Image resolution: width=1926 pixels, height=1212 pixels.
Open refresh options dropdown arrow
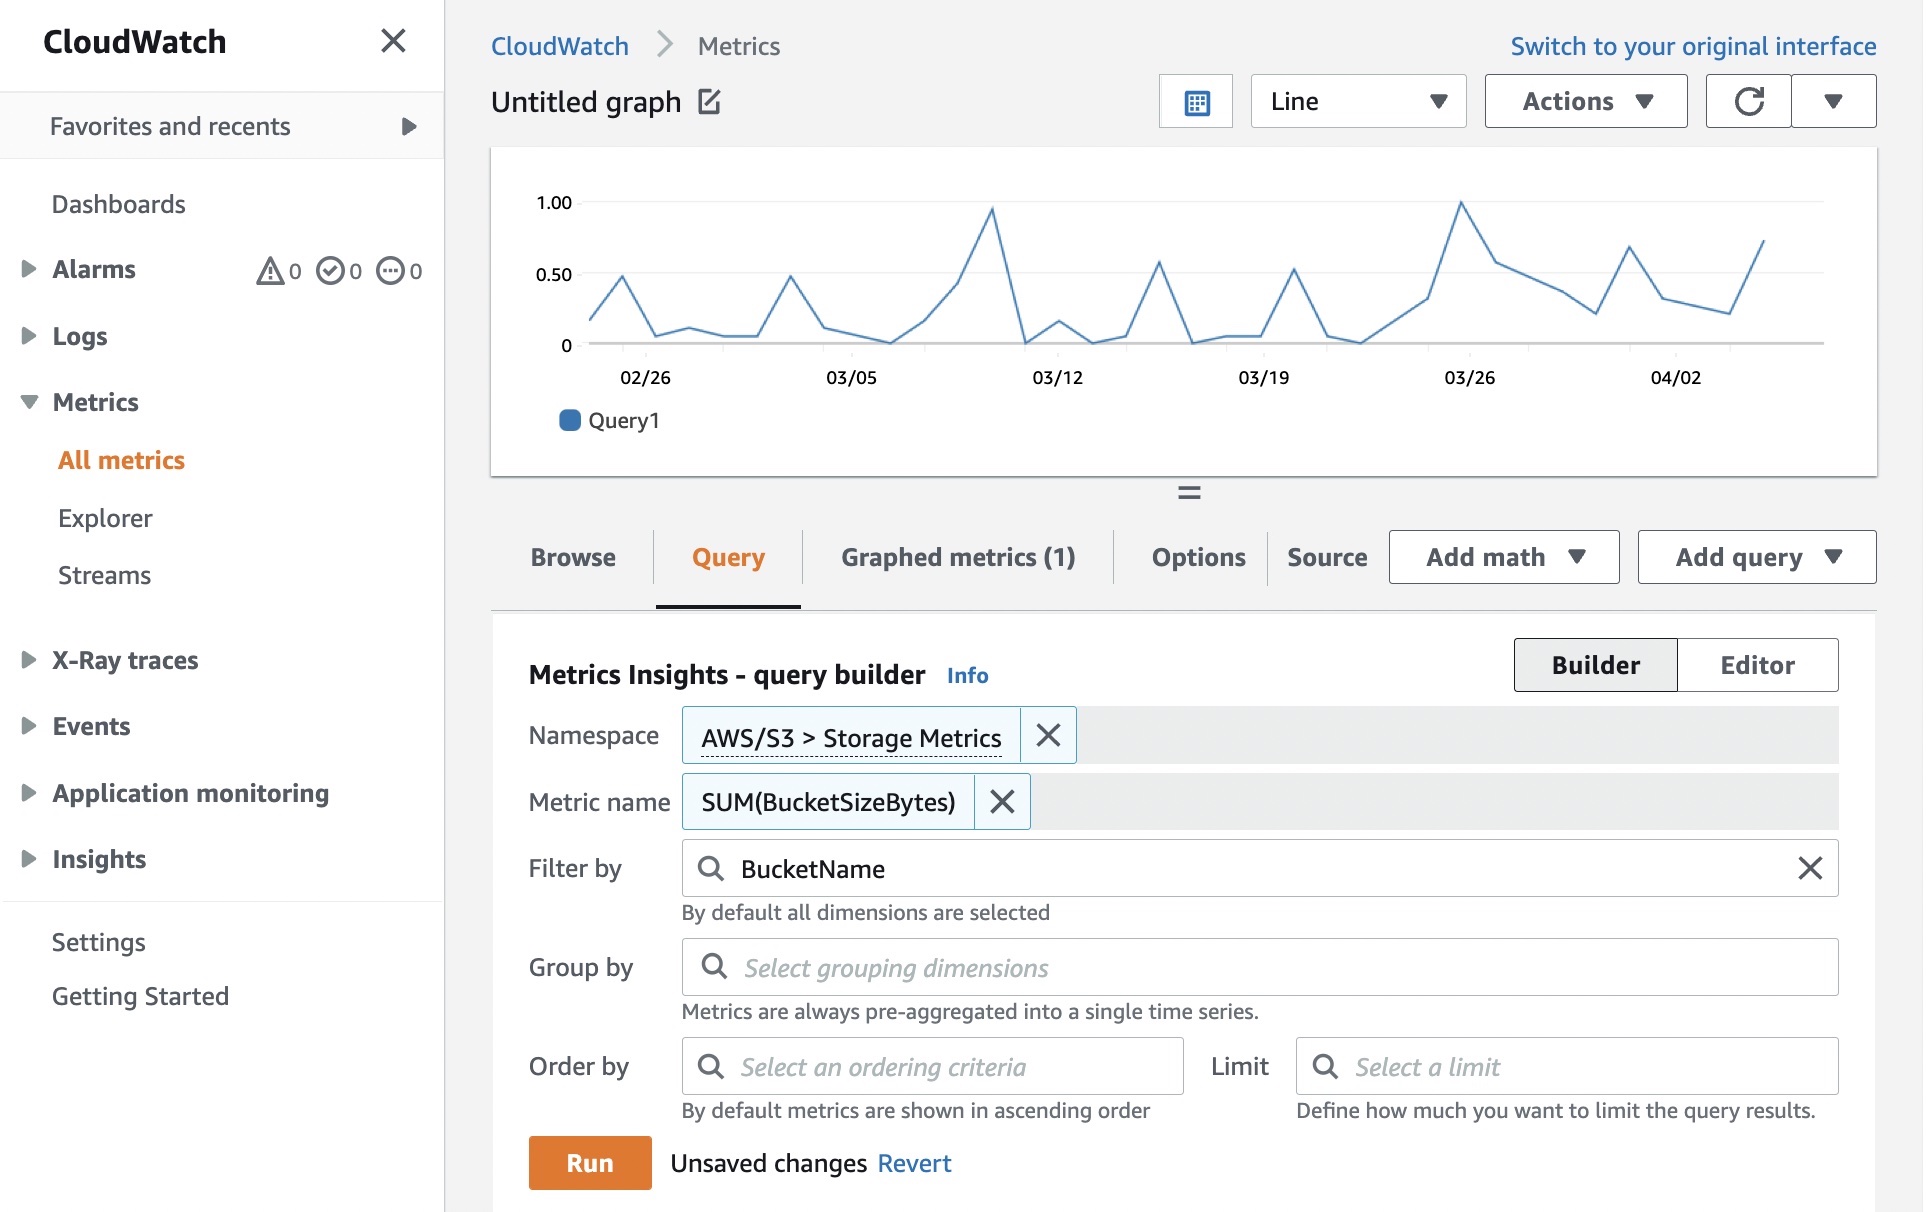coord(1833,102)
